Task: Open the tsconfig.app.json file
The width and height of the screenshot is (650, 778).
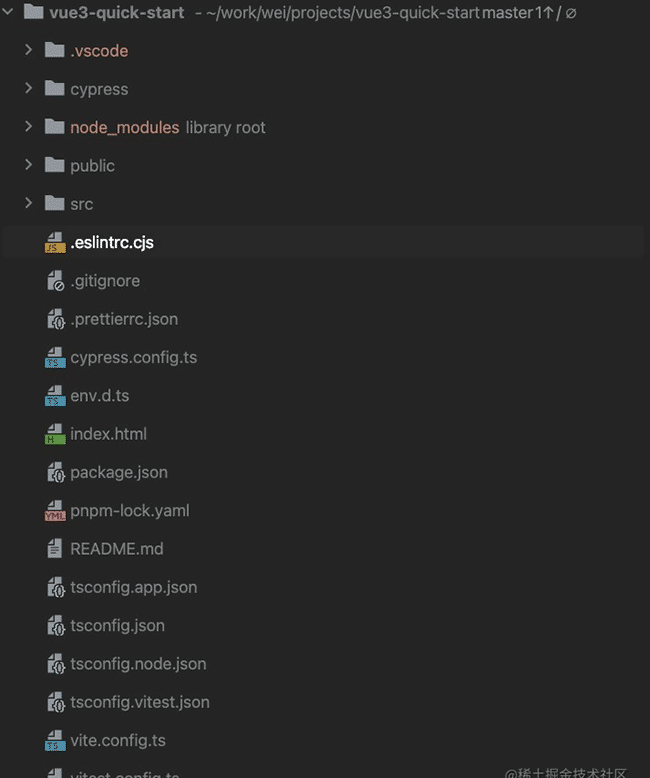Action: click(133, 588)
